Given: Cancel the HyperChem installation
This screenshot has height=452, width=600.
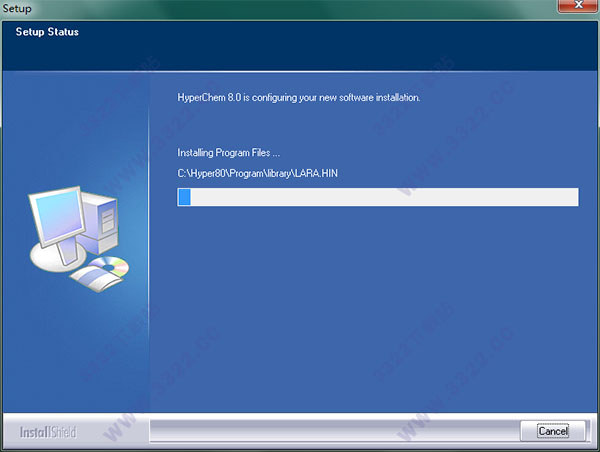Looking at the screenshot, I should 553,431.
